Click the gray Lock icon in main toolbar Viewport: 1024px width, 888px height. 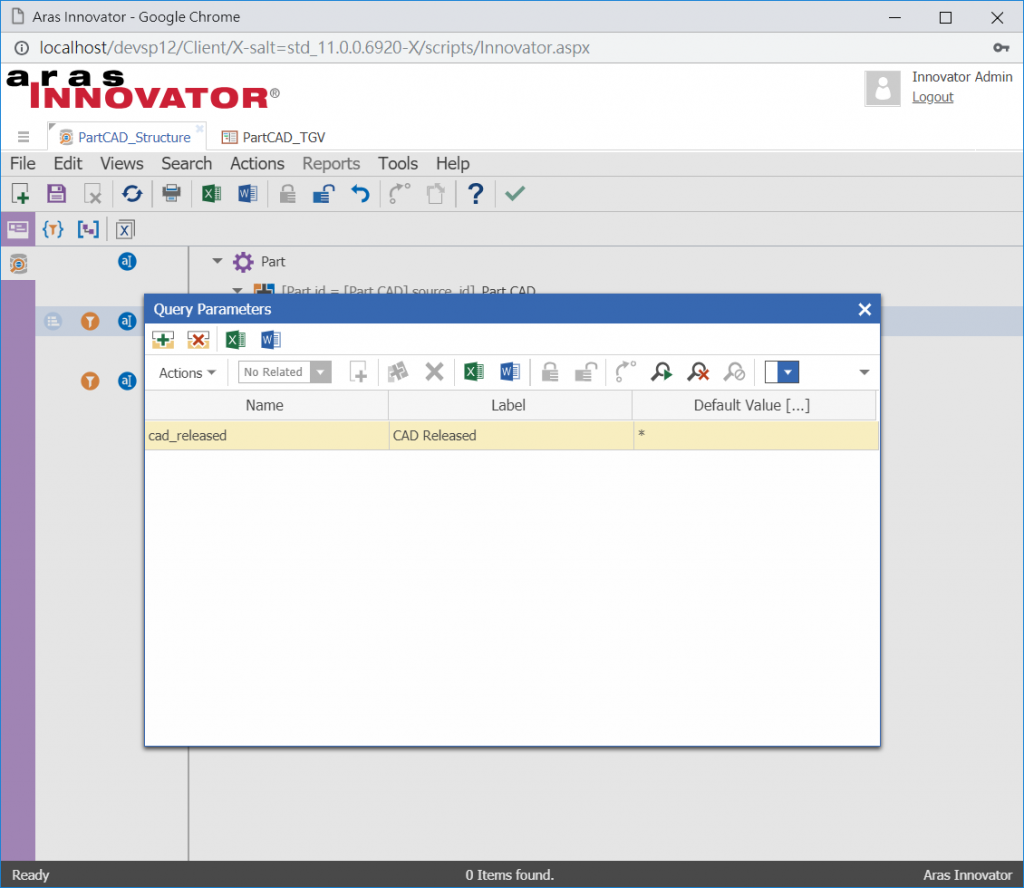click(287, 194)
